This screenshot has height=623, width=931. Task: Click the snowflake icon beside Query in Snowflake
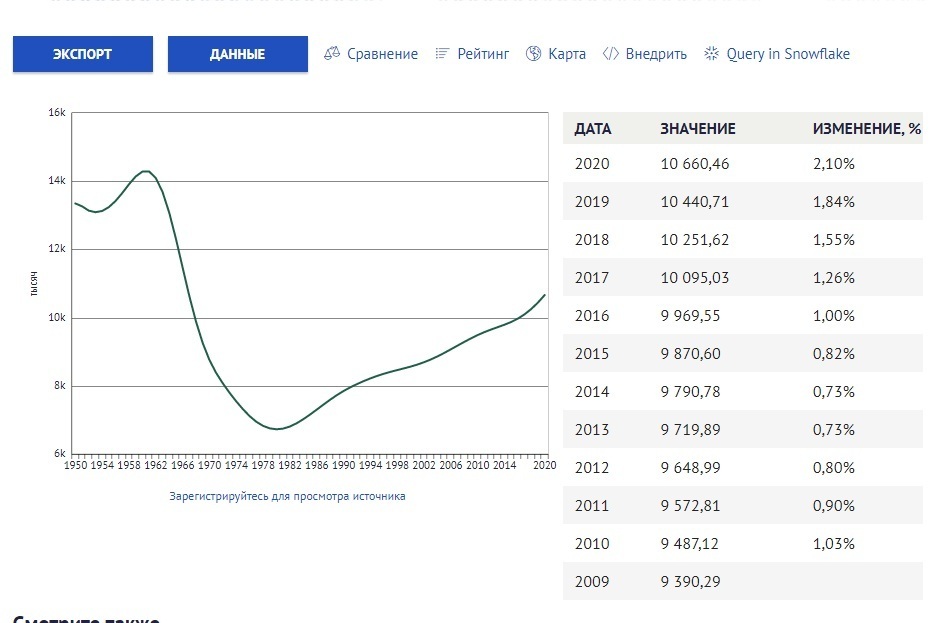point(711,54)
